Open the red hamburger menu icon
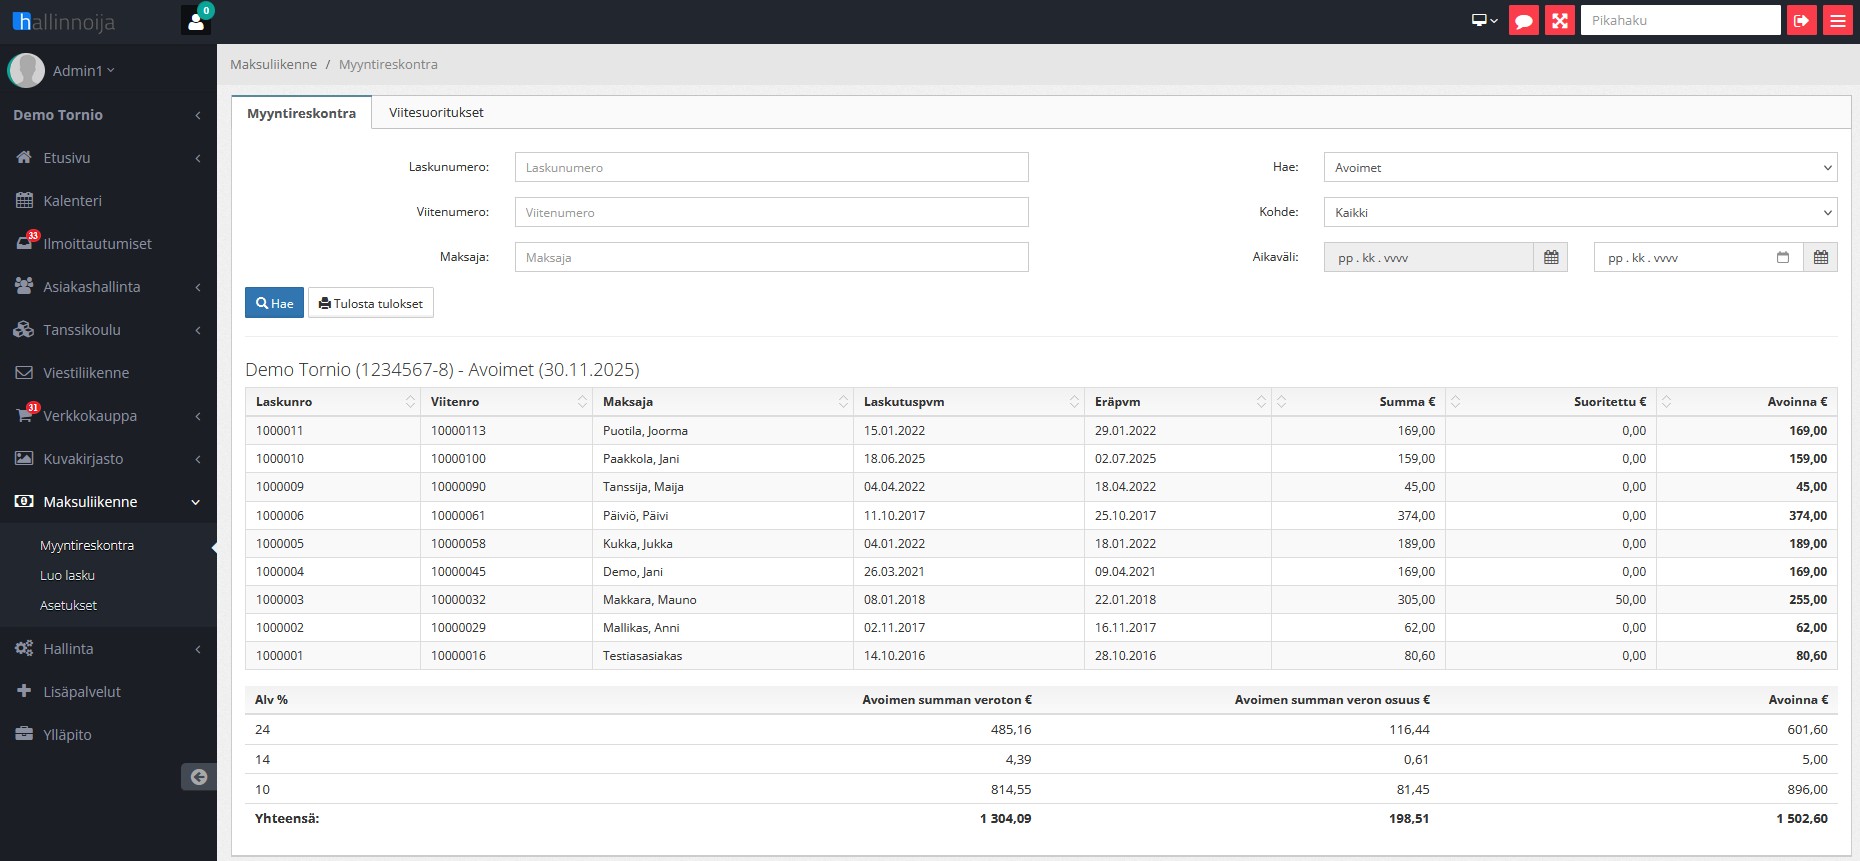 pos(1838,20)
